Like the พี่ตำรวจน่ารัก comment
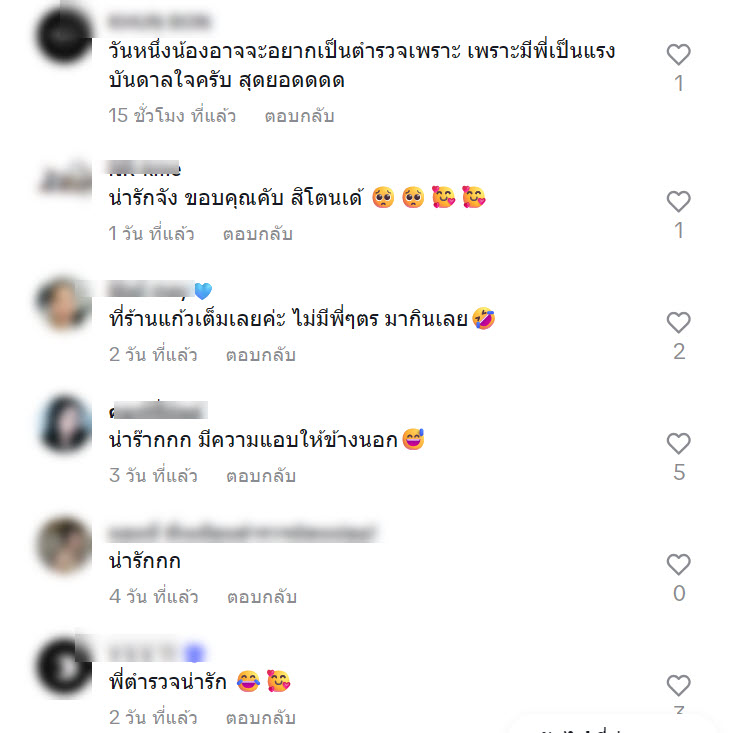Screen dimensions: 740x733 coord(678,685)
